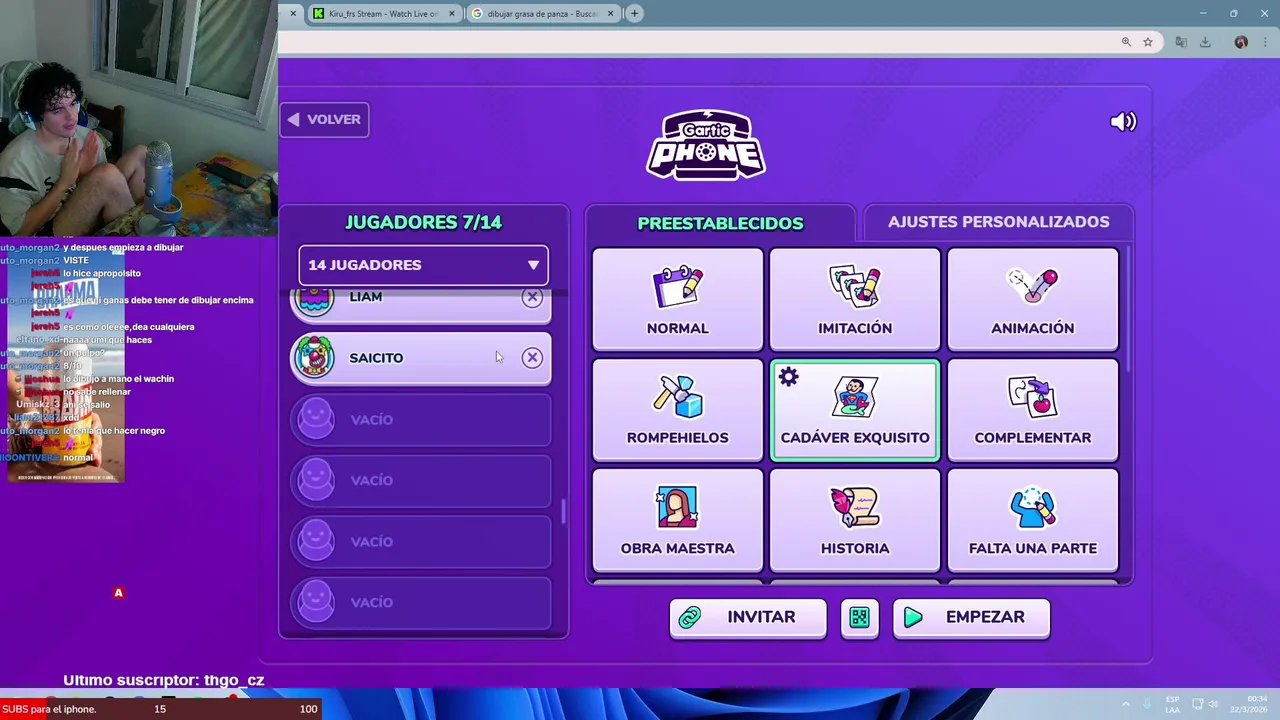Go back with the VOLVER button
Viewport: 1280px width, 720px height.
[x=324, y=119]
